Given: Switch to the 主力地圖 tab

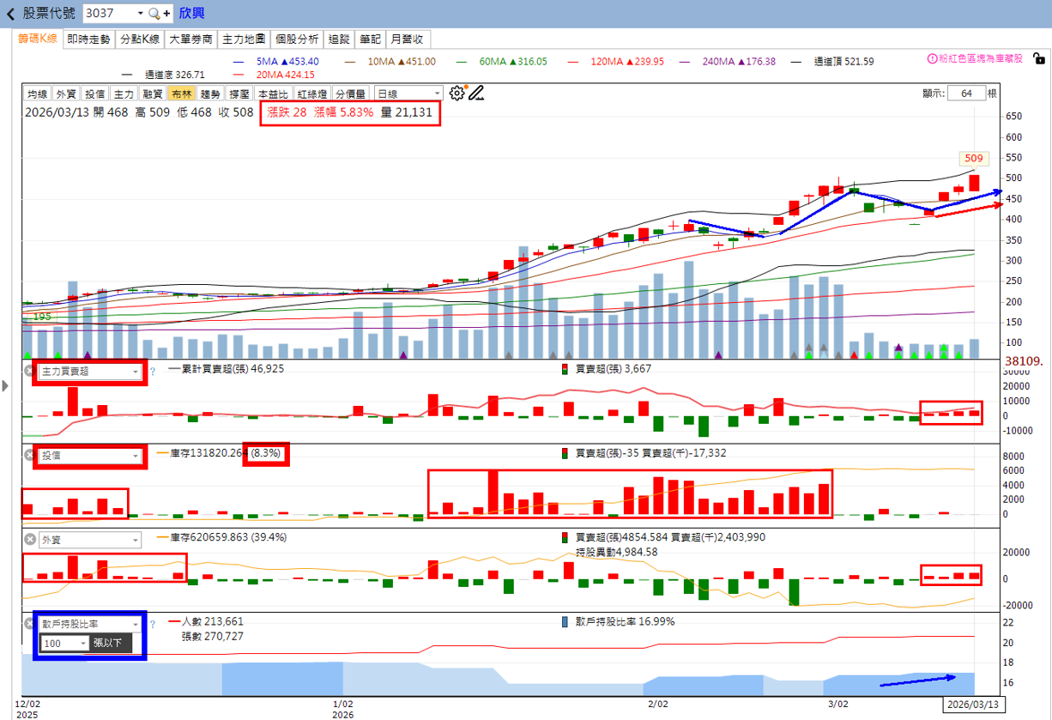Looking at the screenshot, I should (244, 40).
